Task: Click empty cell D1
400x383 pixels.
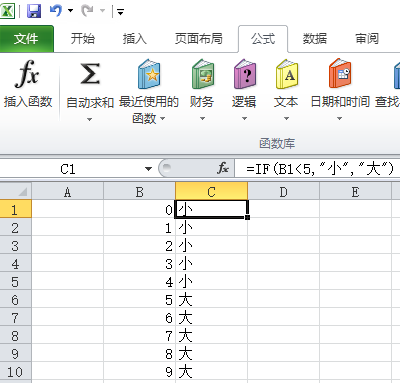Action: (x=283, y=209)
